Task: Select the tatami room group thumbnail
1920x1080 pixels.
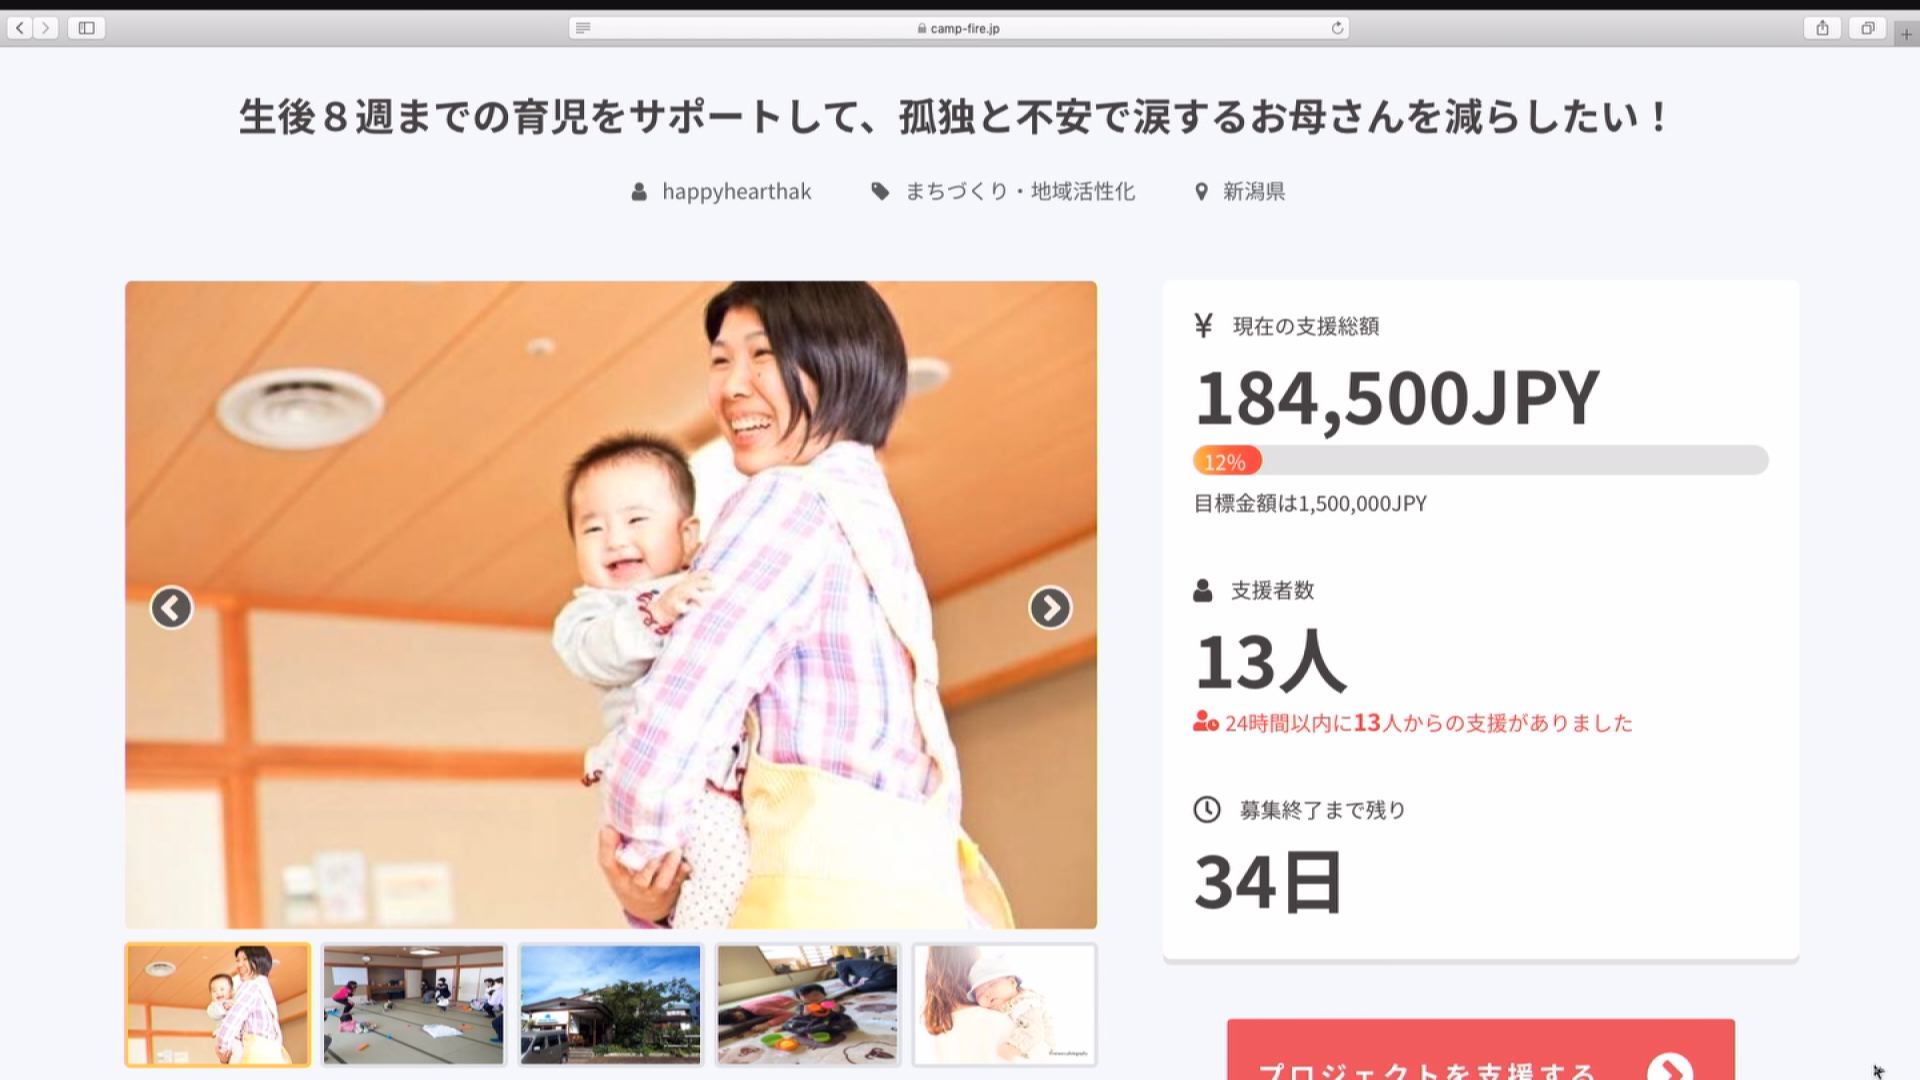Action: [x=414, y=1004]
